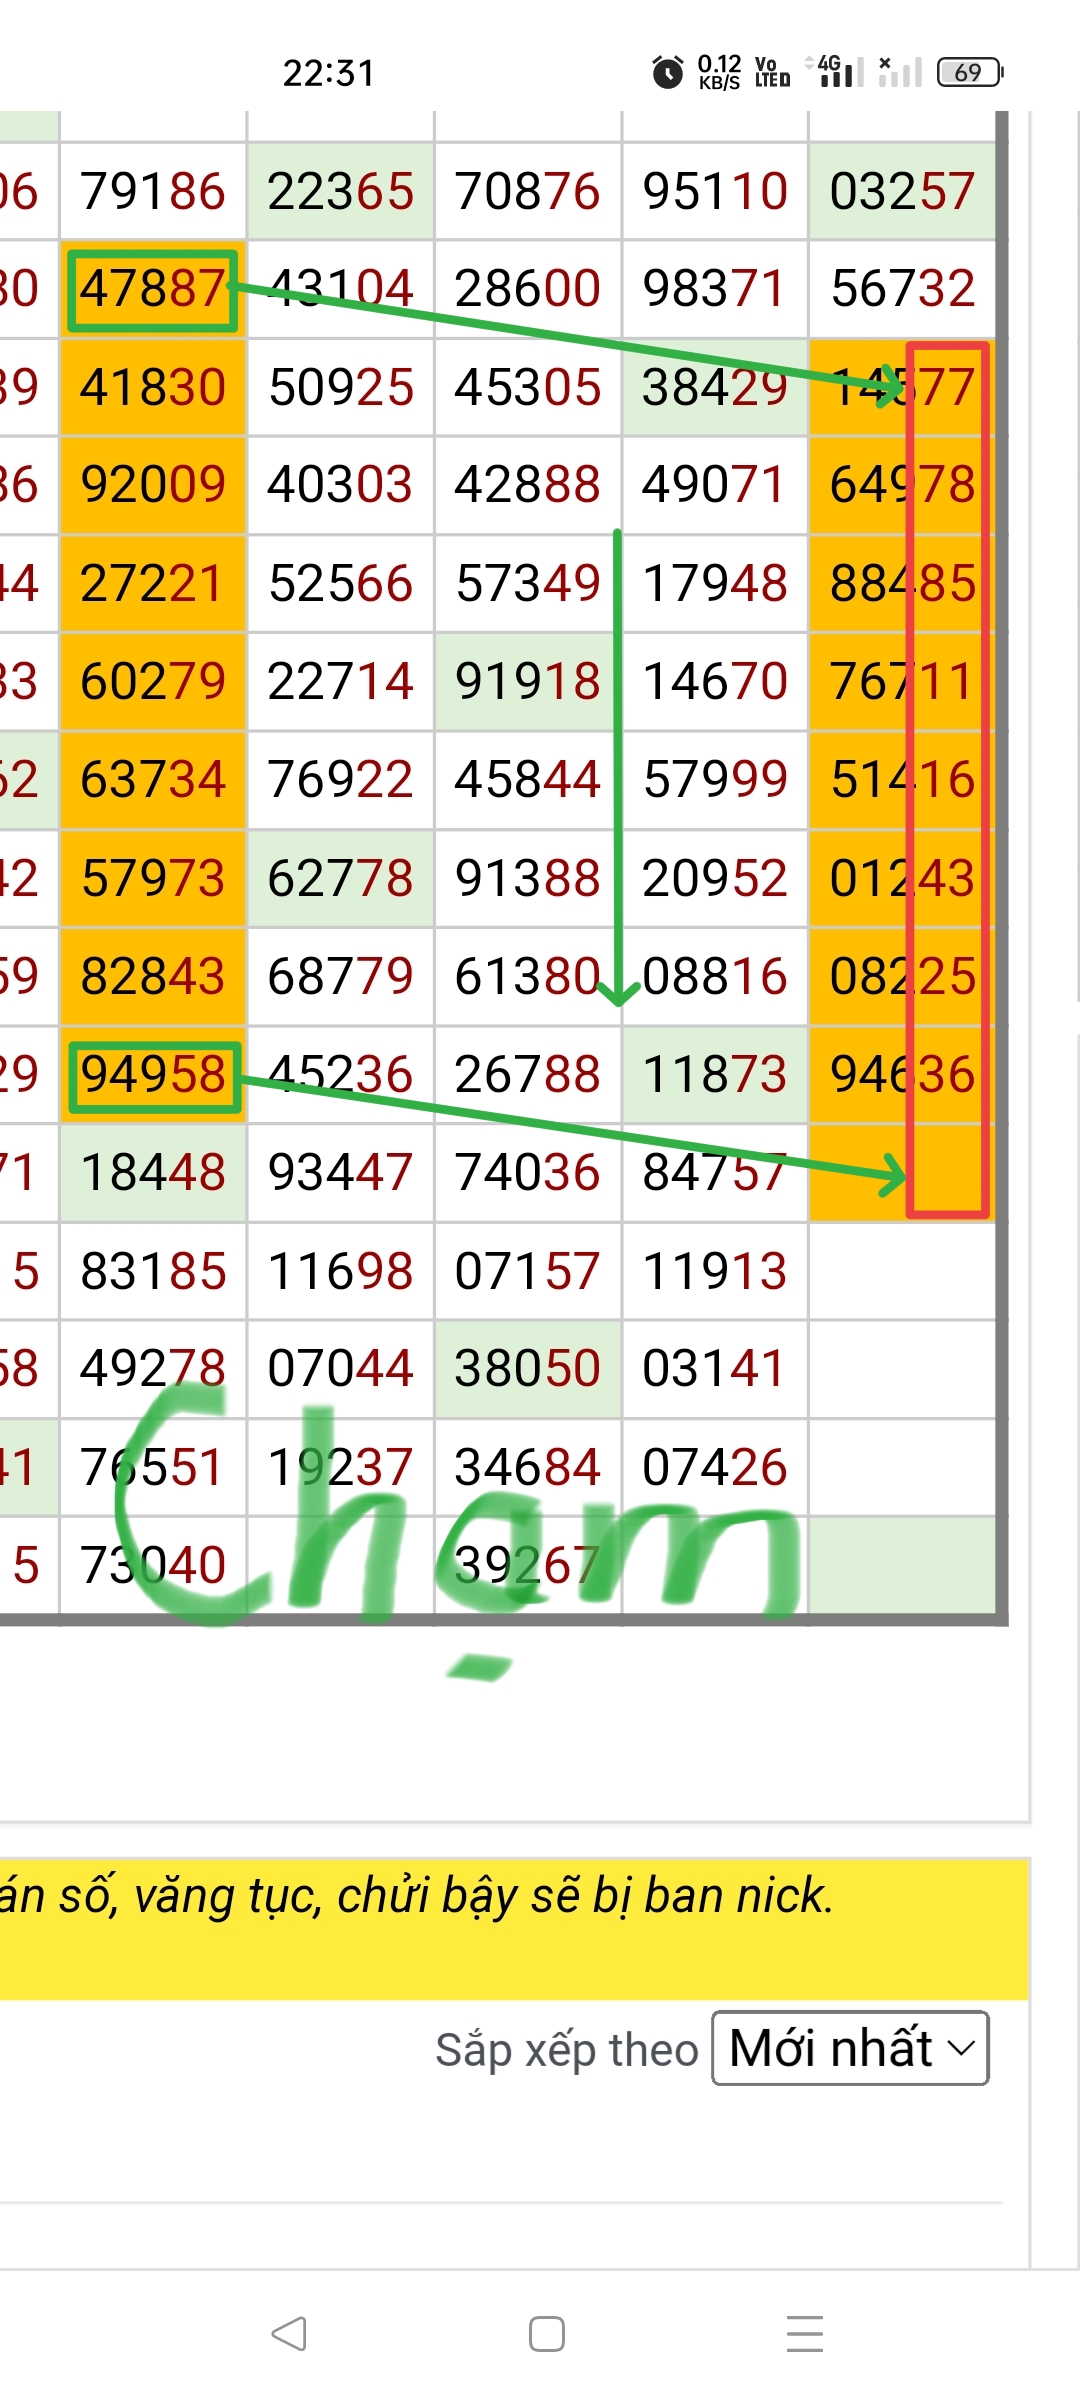Select cell 70876

click(x=528, y=191)
